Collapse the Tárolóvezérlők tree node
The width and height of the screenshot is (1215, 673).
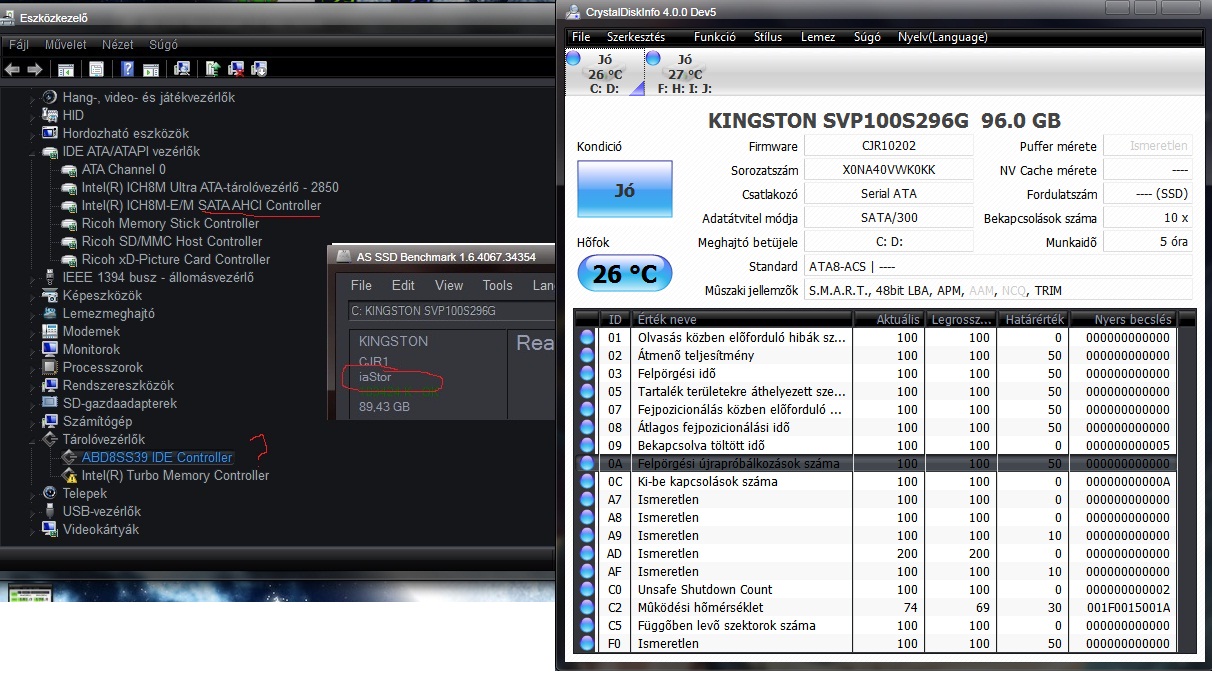[32, 440]
